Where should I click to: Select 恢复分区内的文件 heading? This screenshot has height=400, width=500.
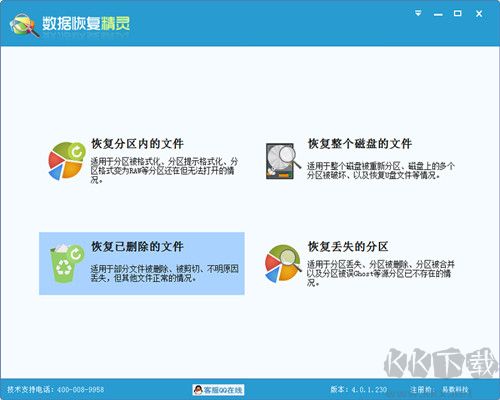pos(137,144)
